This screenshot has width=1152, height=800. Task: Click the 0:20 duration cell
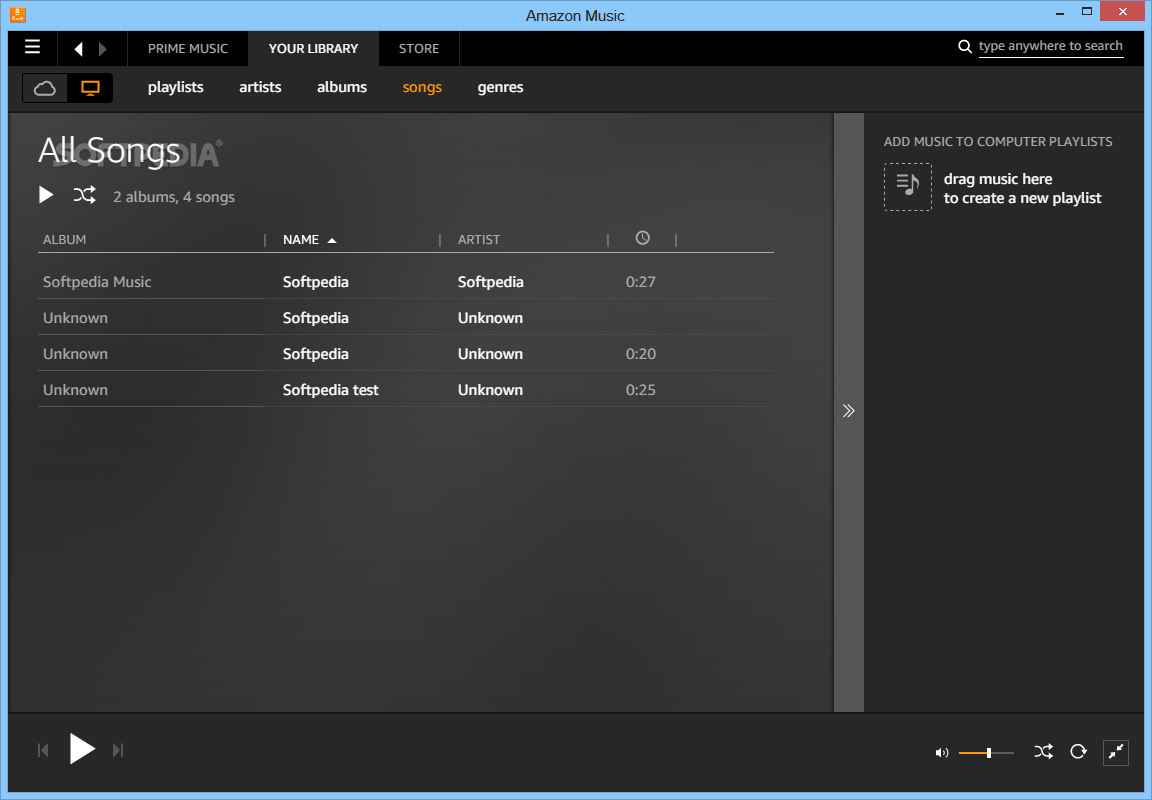click(641, 354)
